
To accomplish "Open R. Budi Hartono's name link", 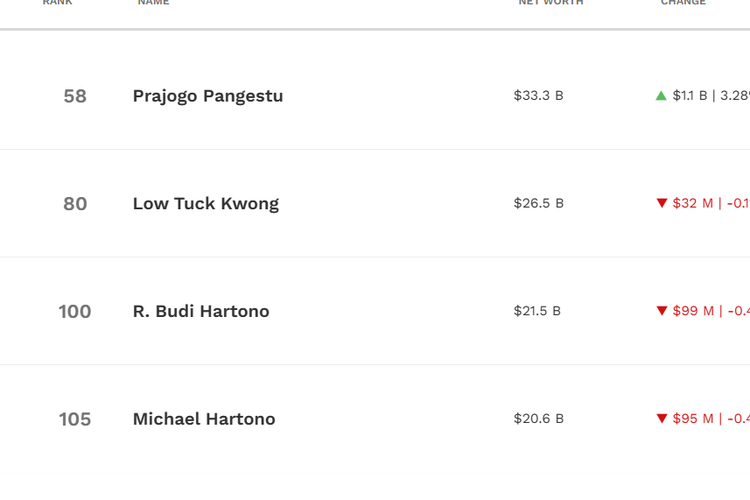I will click(201, 311).
